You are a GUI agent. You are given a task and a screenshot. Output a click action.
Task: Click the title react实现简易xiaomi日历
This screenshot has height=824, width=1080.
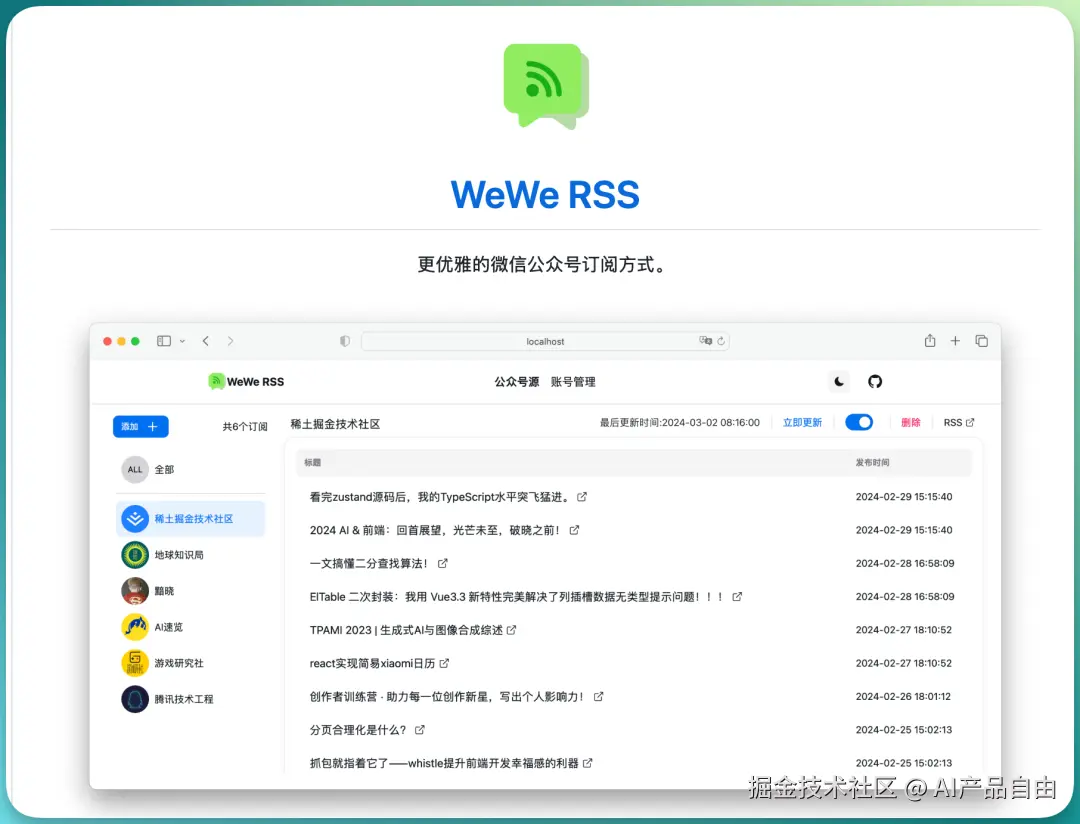373,663
